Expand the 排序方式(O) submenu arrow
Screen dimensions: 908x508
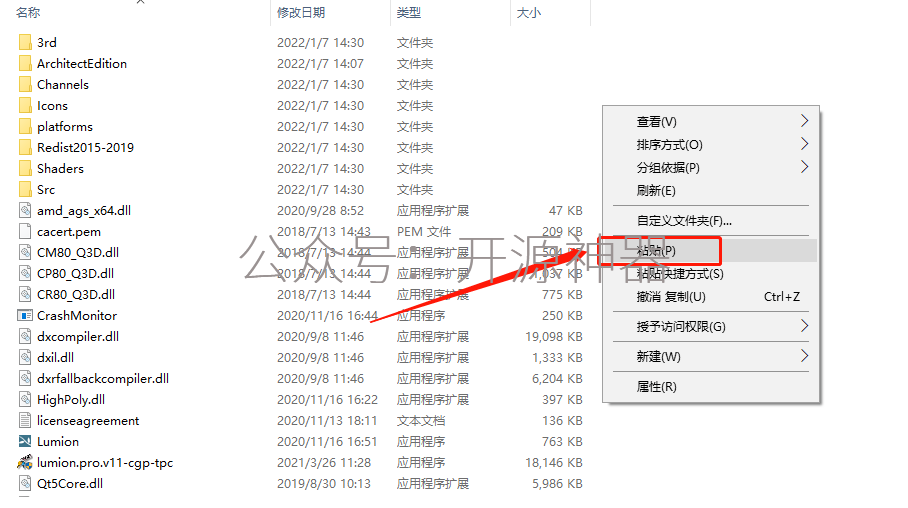pyautogui.click(x=804, y=144)
